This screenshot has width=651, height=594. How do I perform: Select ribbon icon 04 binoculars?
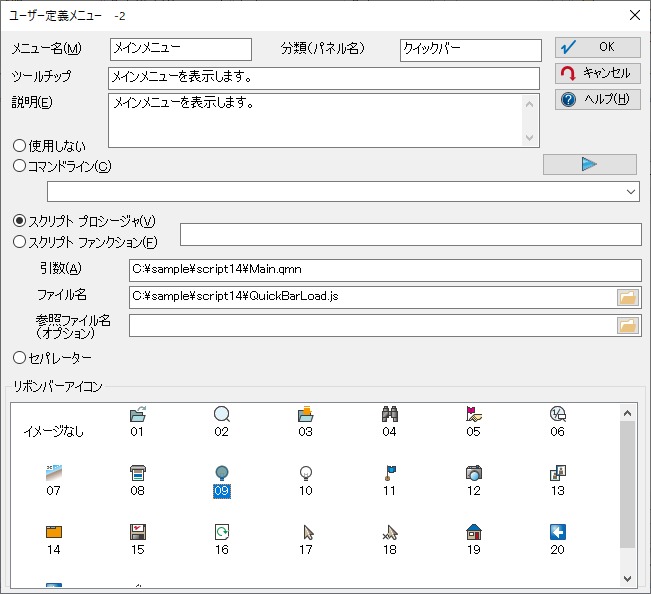tap(389, 422)
